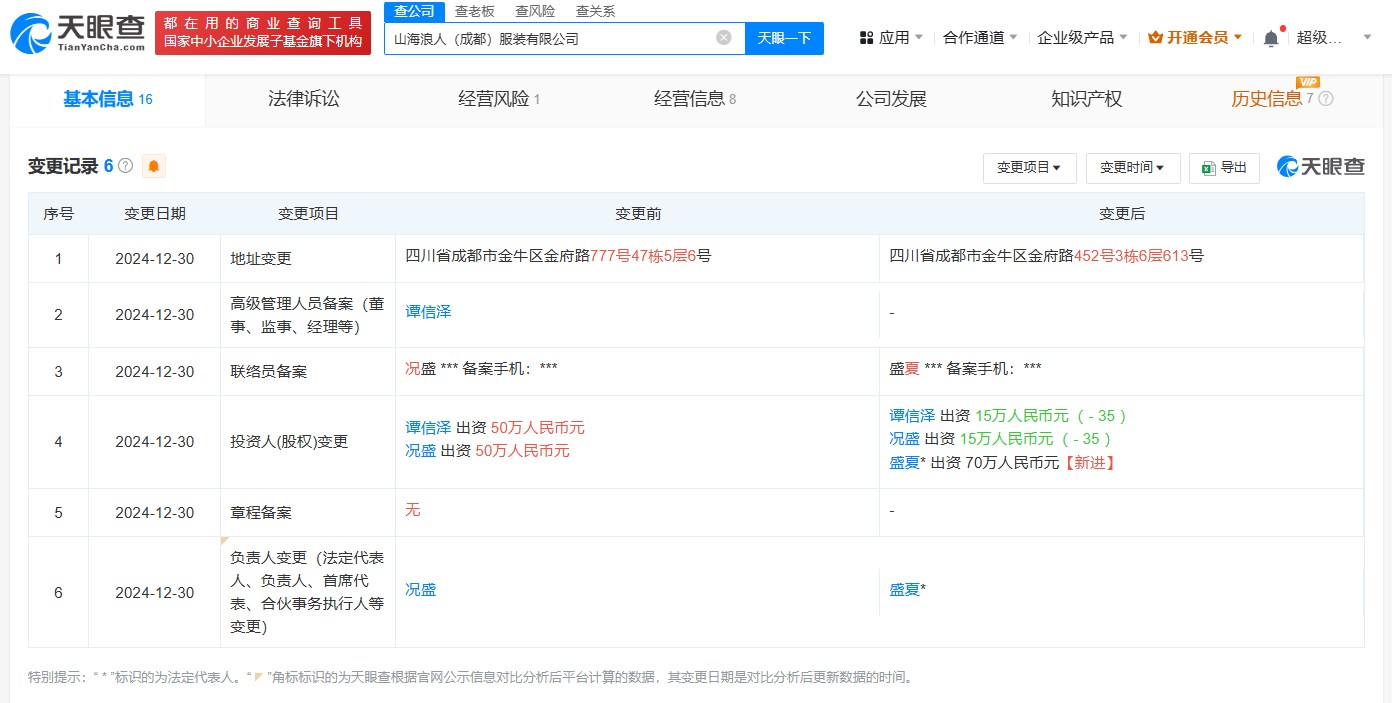Image resolution: width=1392 pixels, height=703 pixels.
Task: Open the 应用 apps grid icon
Action: pyautogui.click(x=866, y=35)
